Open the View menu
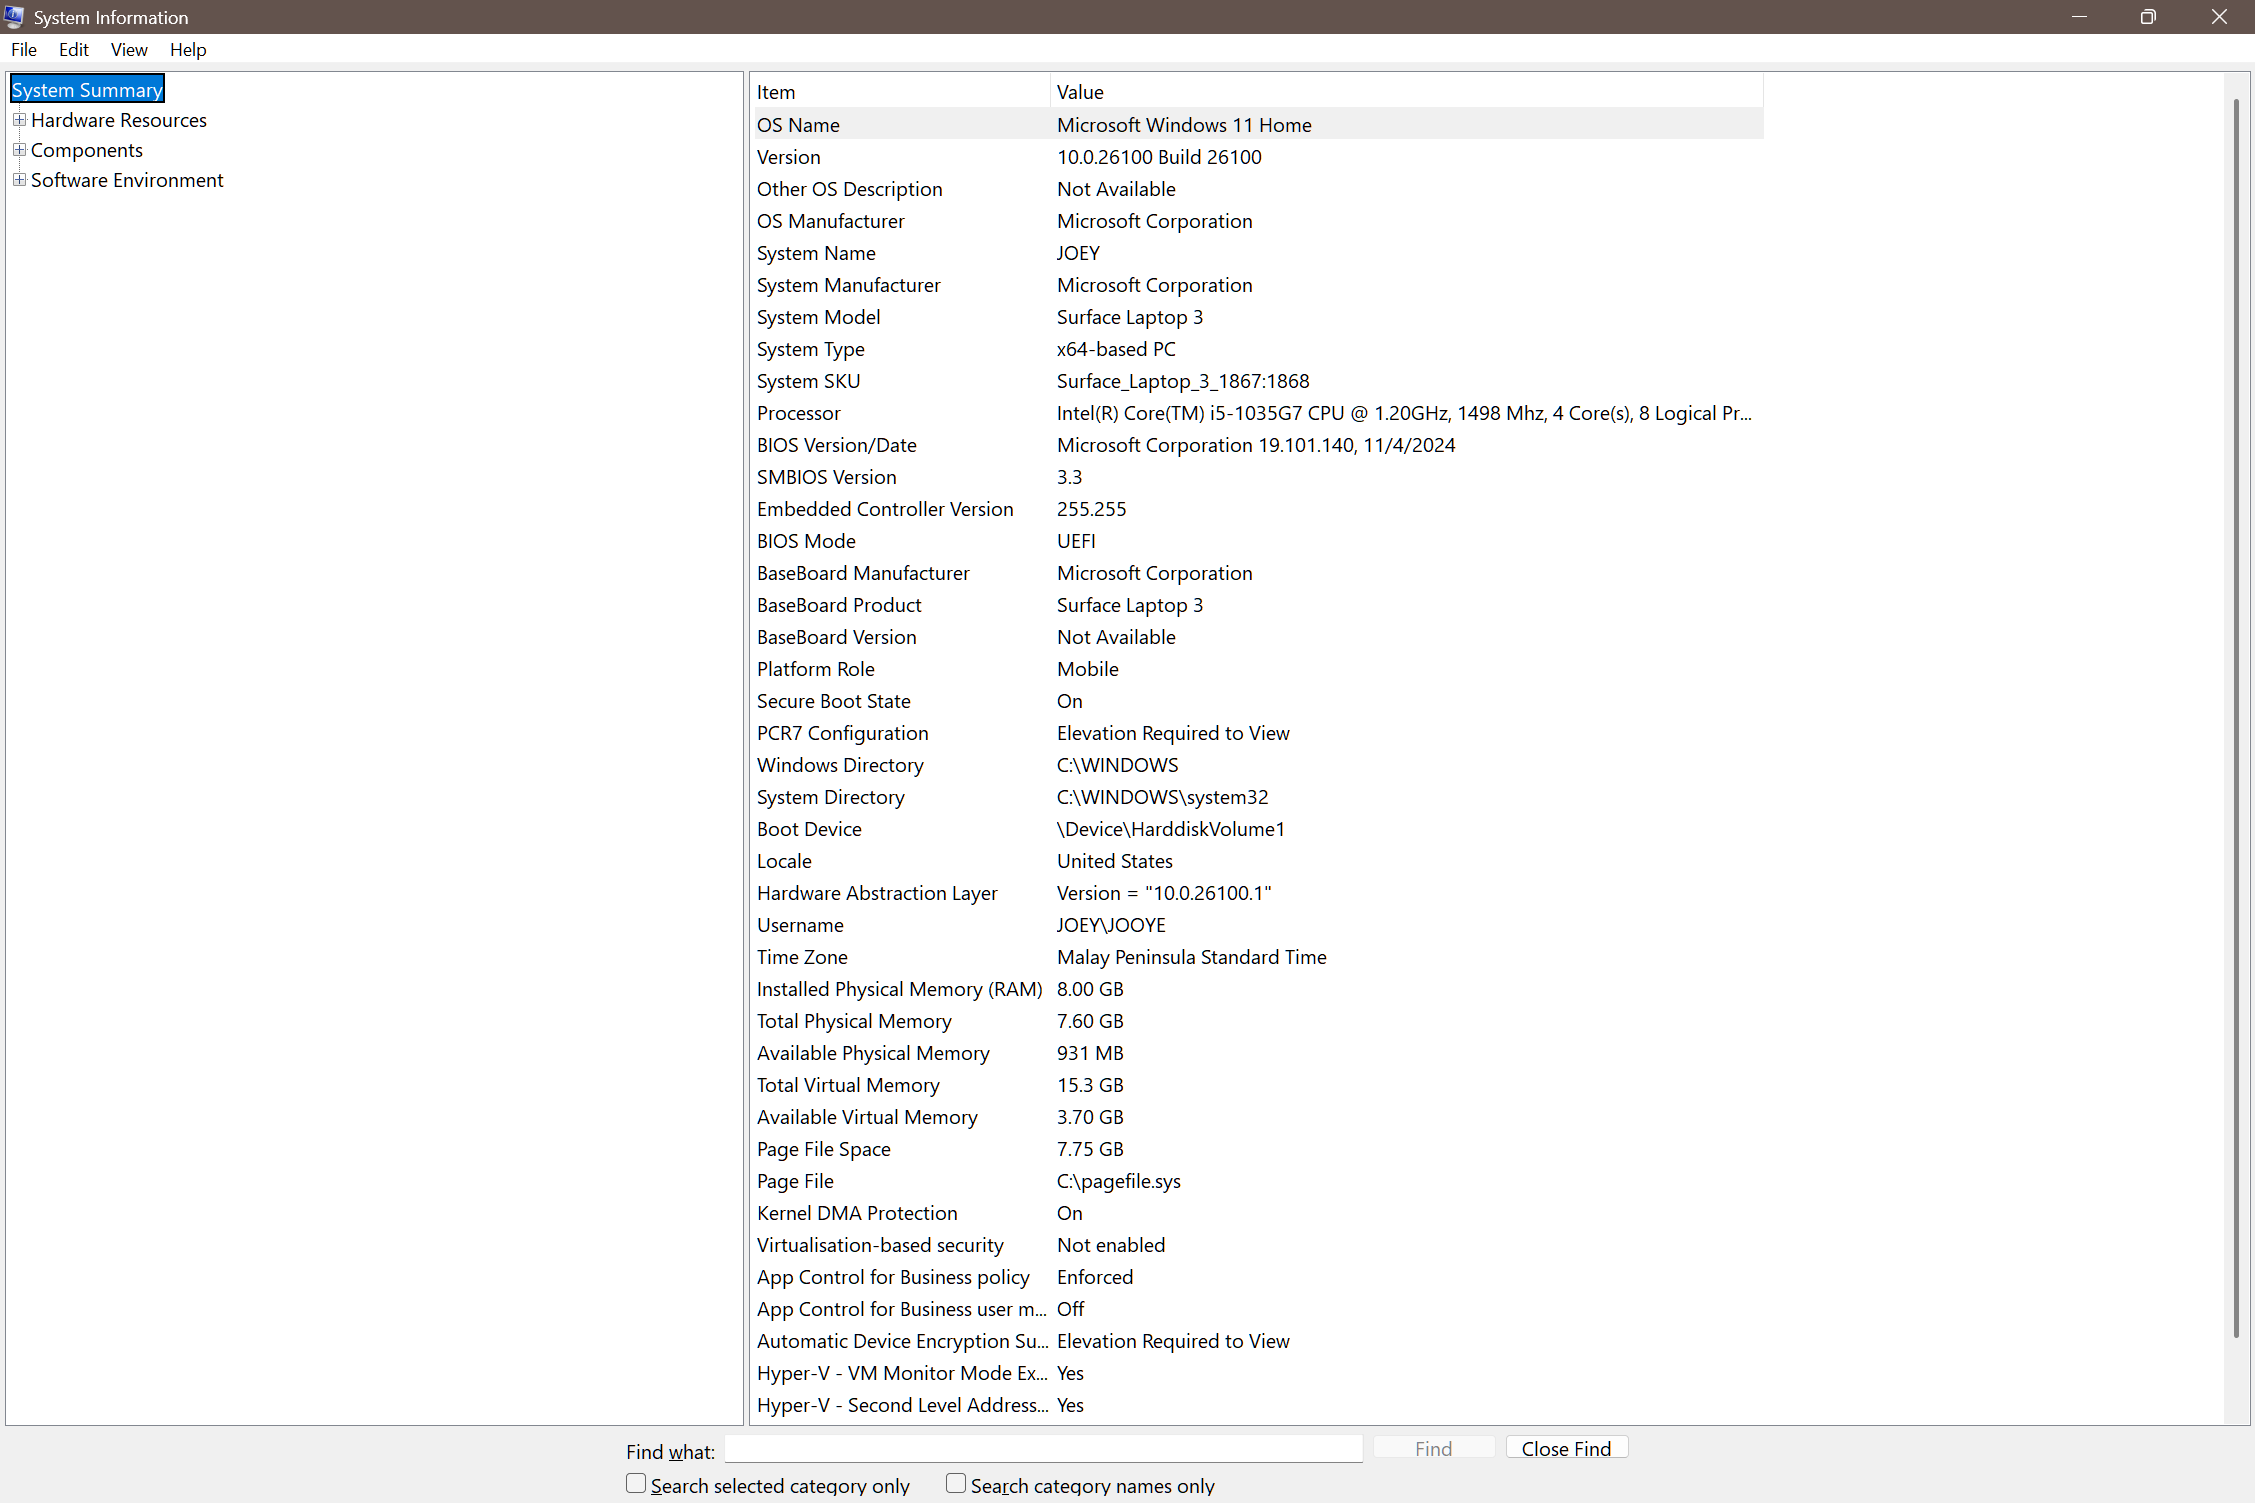The width and height of the screenshot is (2255, 1503). 129,50
